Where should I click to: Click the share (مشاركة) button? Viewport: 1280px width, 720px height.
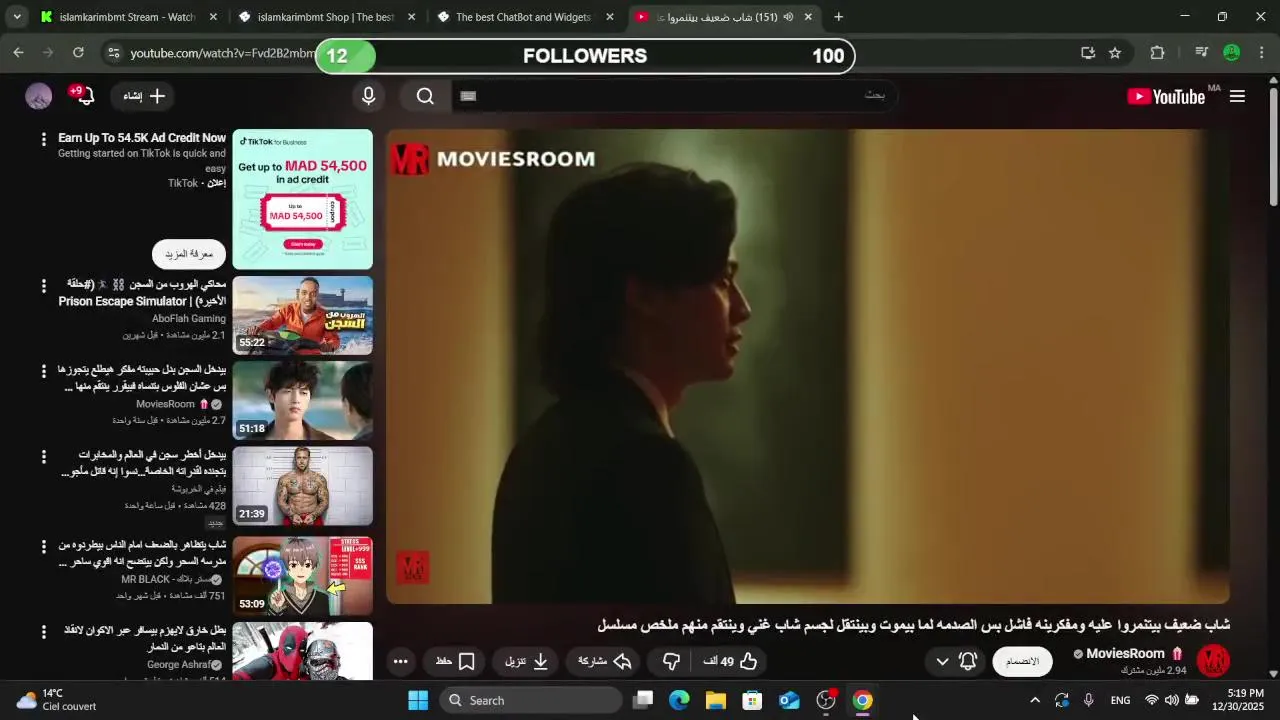coord(605,661)
